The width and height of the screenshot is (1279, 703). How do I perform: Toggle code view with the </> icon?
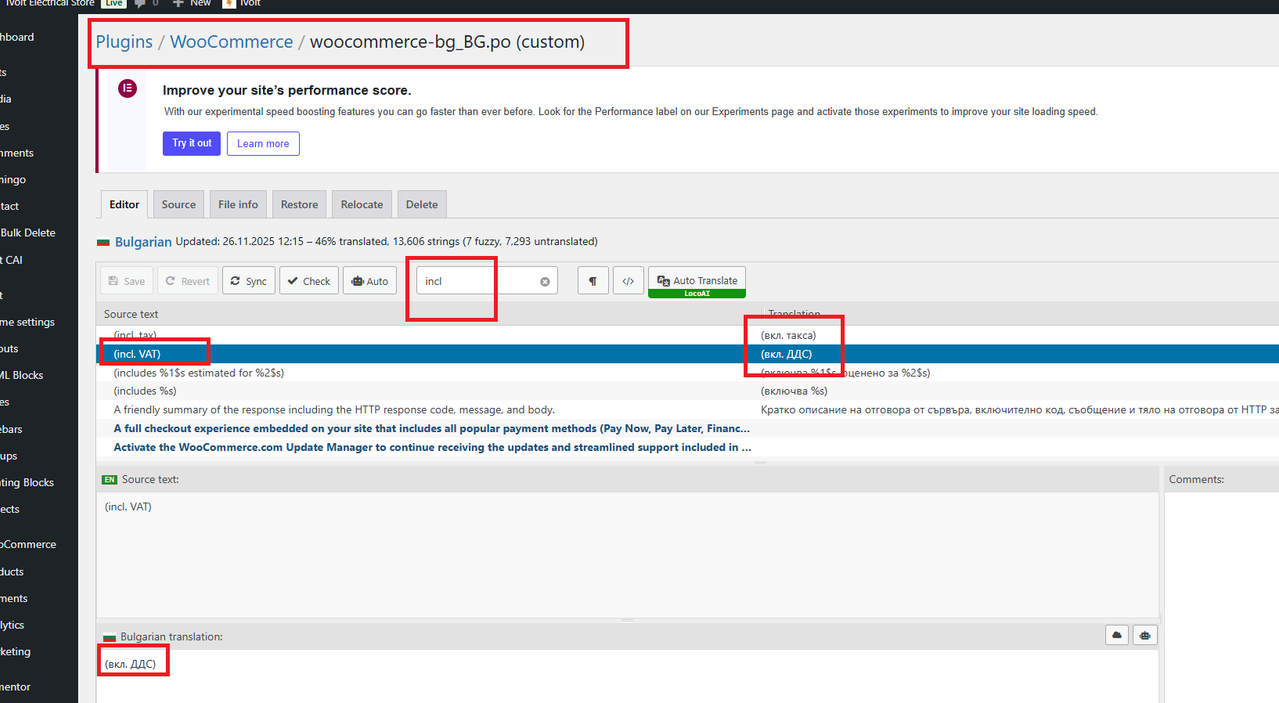[628, 281]
